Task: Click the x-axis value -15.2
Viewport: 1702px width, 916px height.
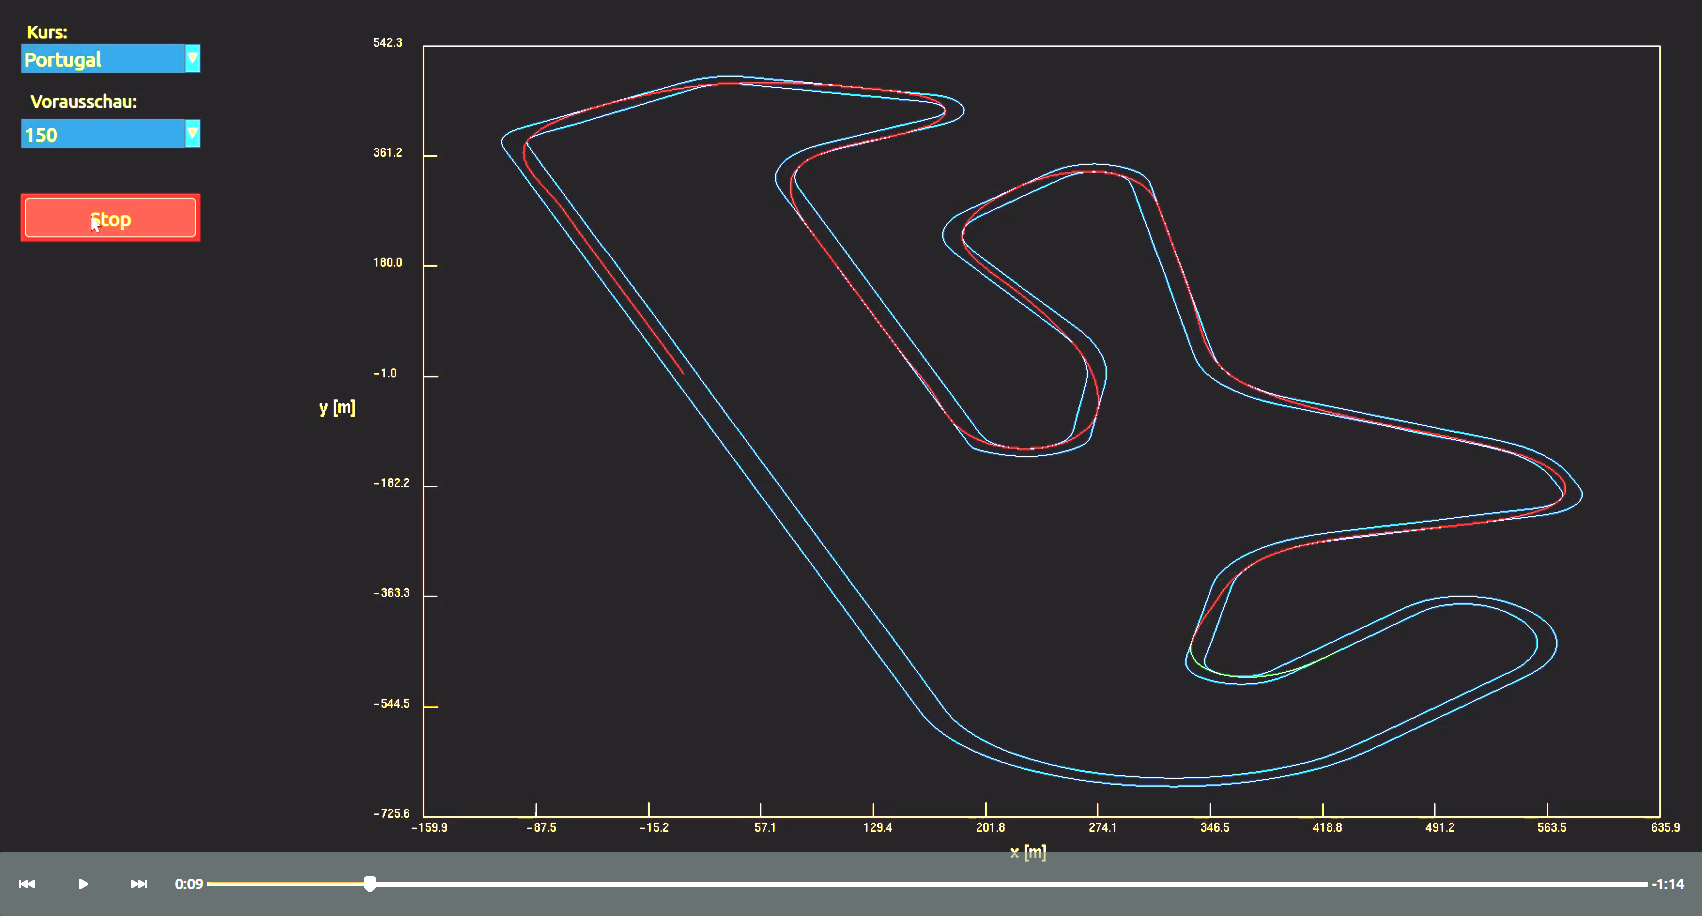Action: (x=654, y=828)
